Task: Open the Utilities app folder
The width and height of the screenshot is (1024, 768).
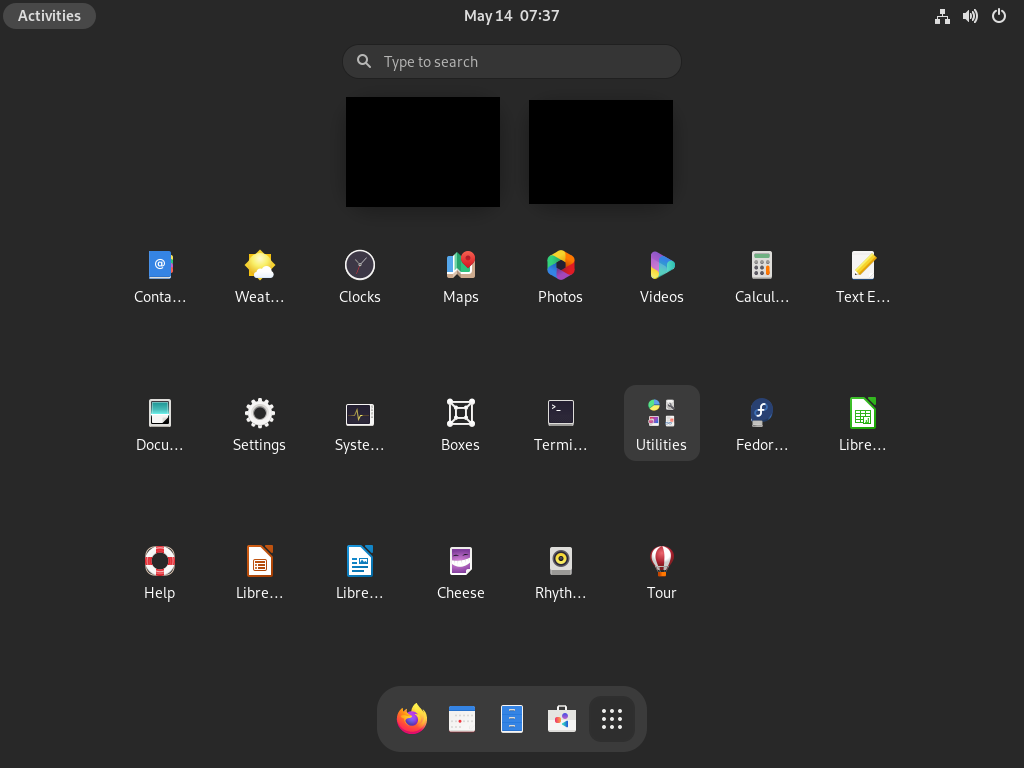Action: coord(662,423)
